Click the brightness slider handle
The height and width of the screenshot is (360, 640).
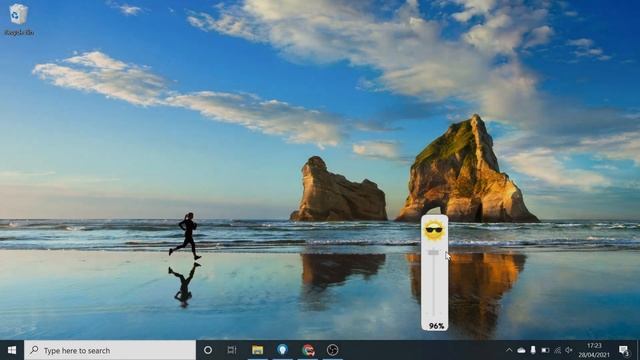[433, 253]
